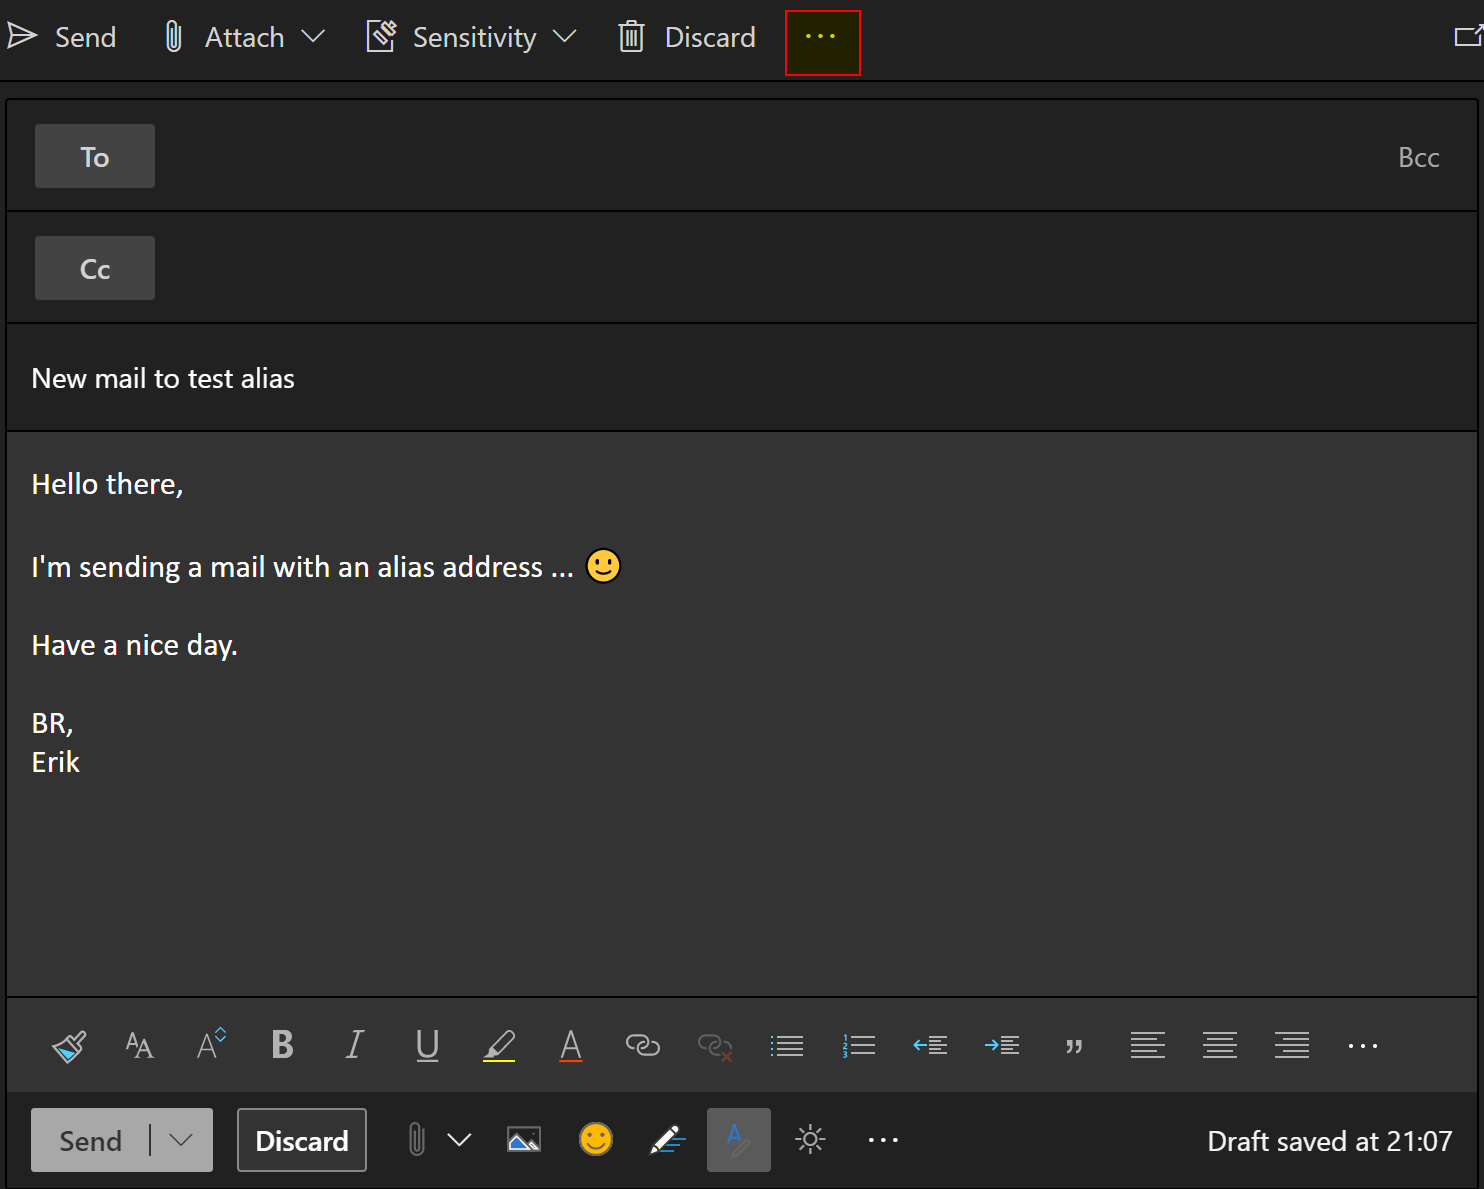The image size is (1484, 1189).
Task: Increase the paragraph indent
Action: click(1002, 1046)
